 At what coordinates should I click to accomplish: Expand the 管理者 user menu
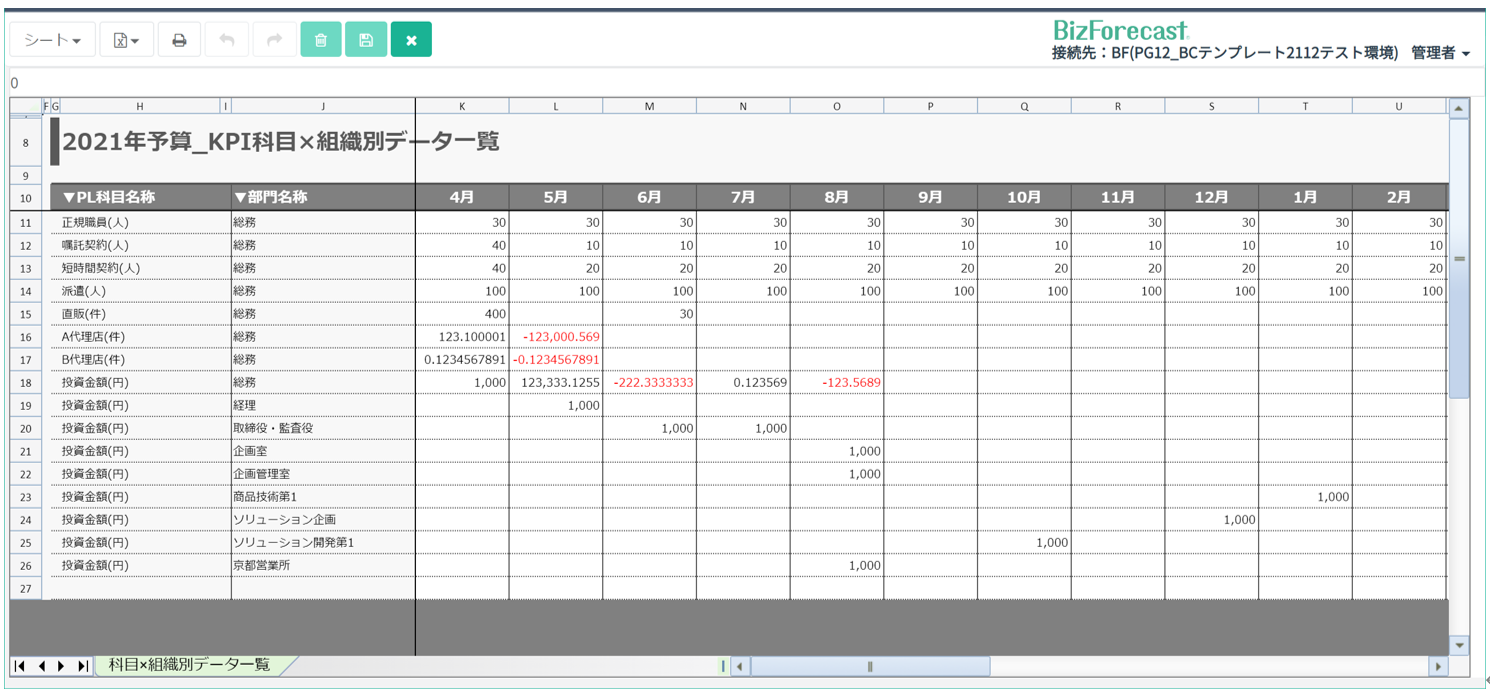[1440, 53]
